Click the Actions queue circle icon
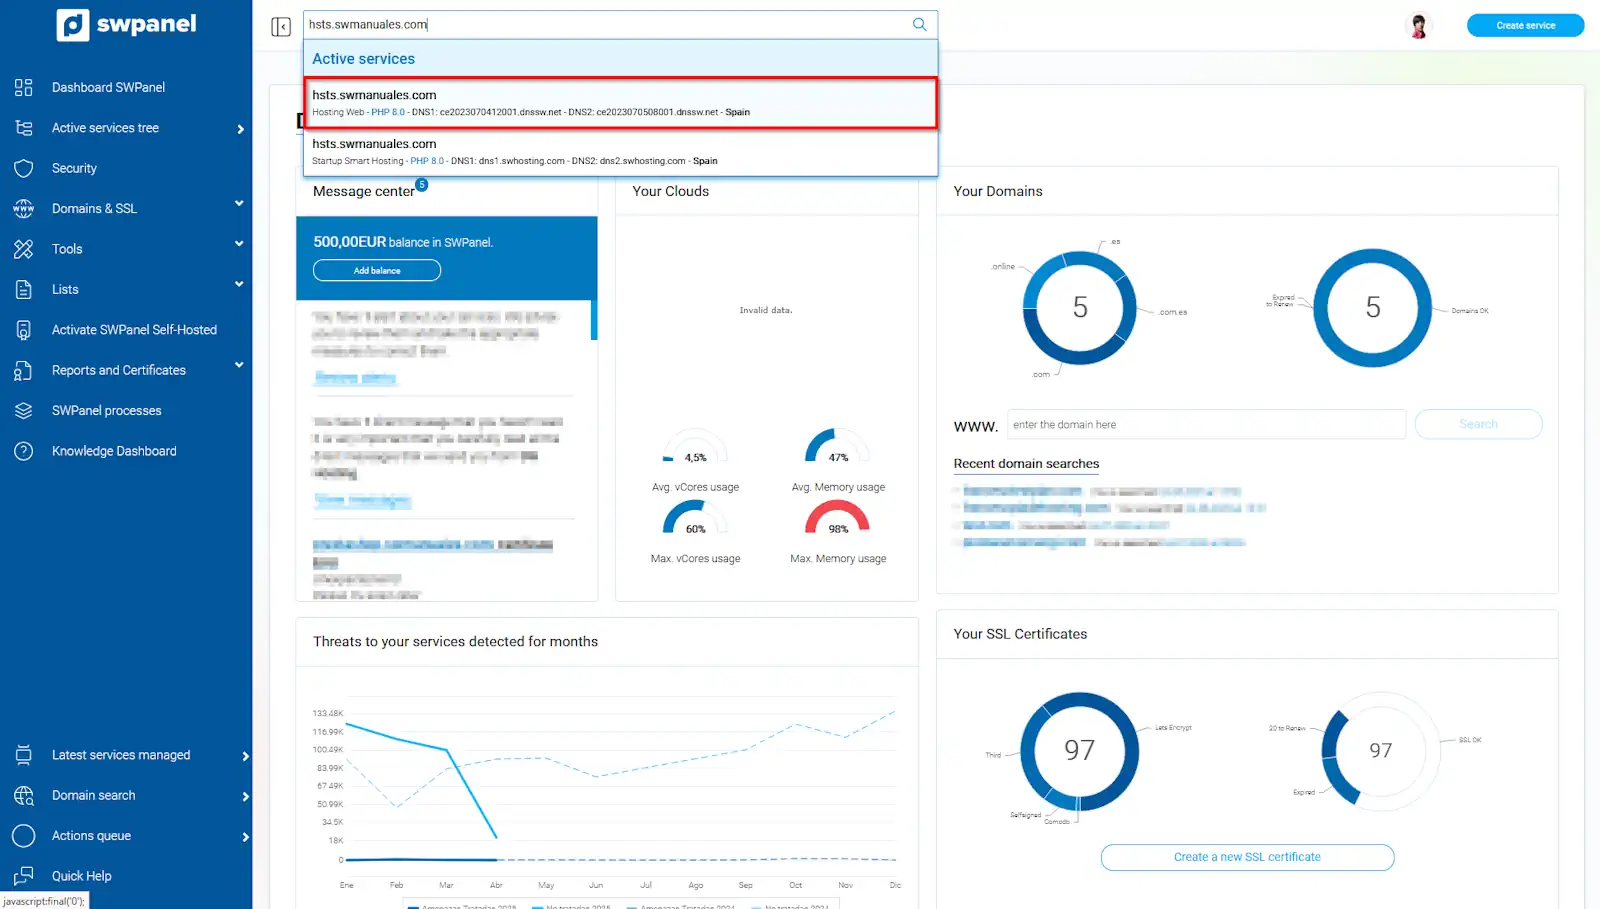Screen dimensions: 1600x909 [24, 836]
